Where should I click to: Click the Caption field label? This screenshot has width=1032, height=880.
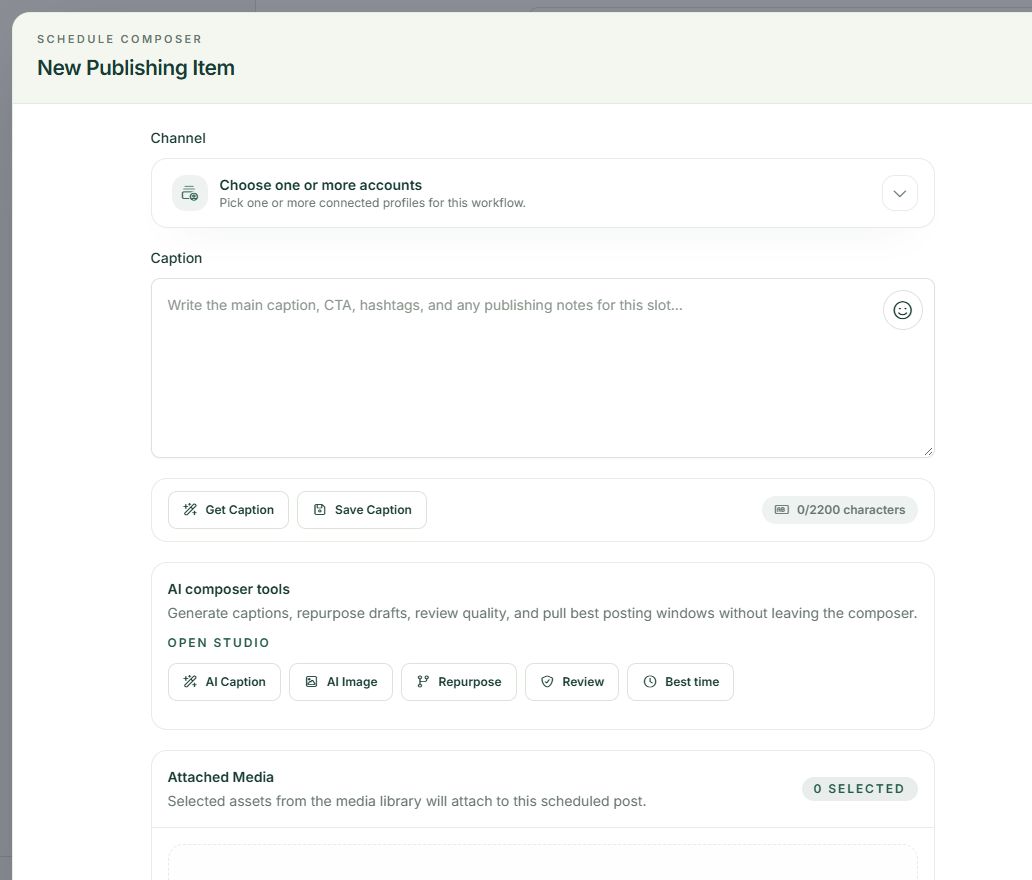176,258
